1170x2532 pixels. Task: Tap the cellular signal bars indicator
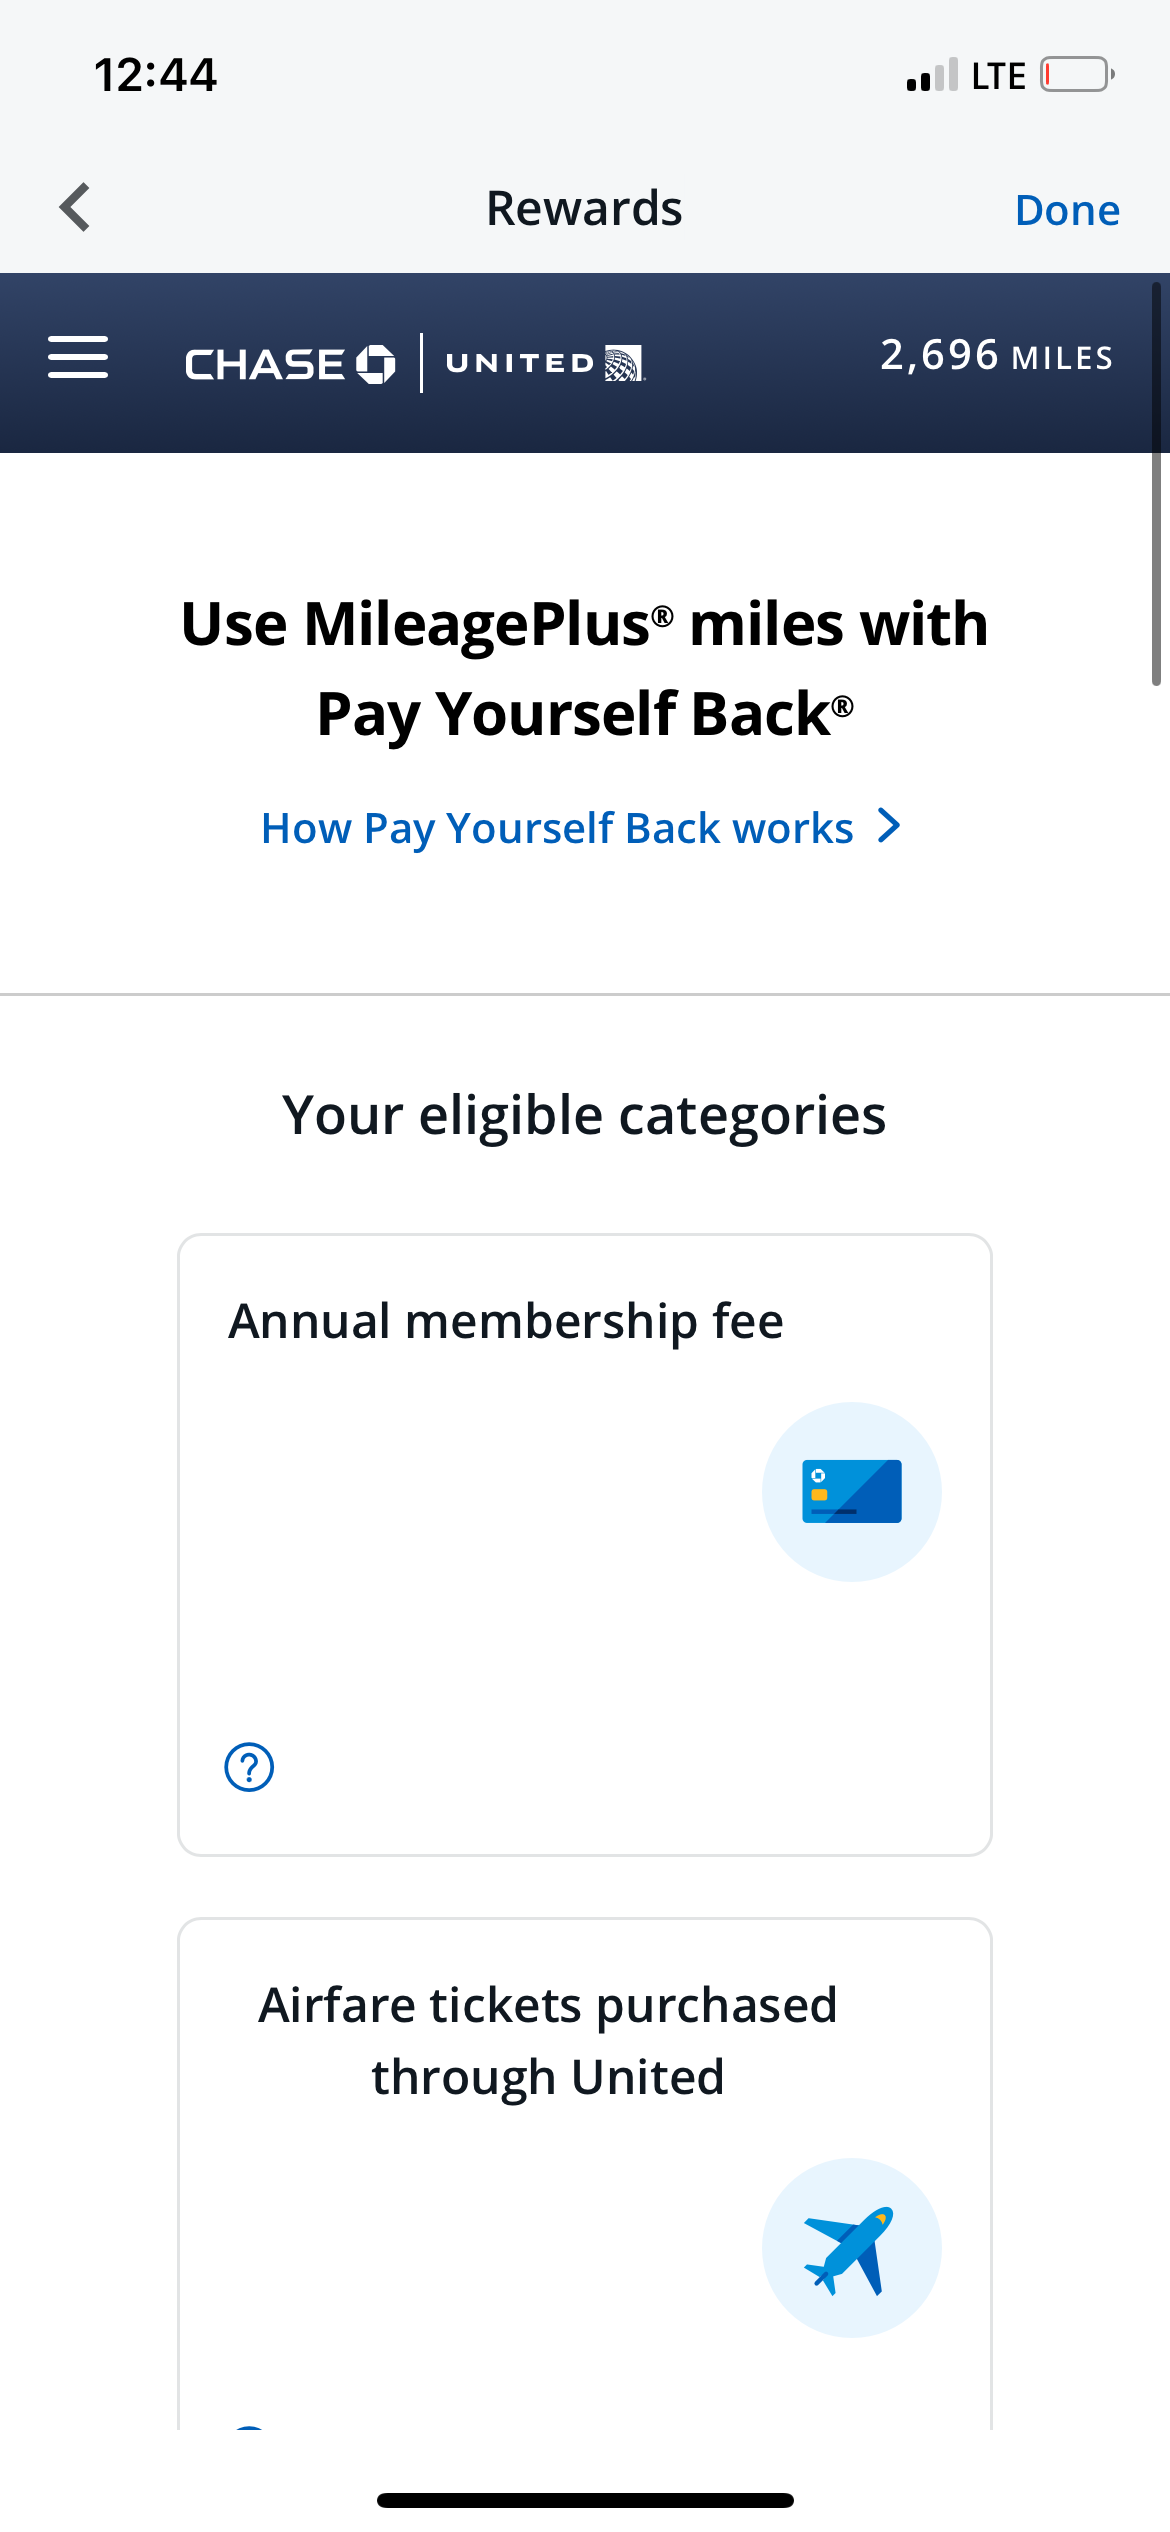click(931, 76)
